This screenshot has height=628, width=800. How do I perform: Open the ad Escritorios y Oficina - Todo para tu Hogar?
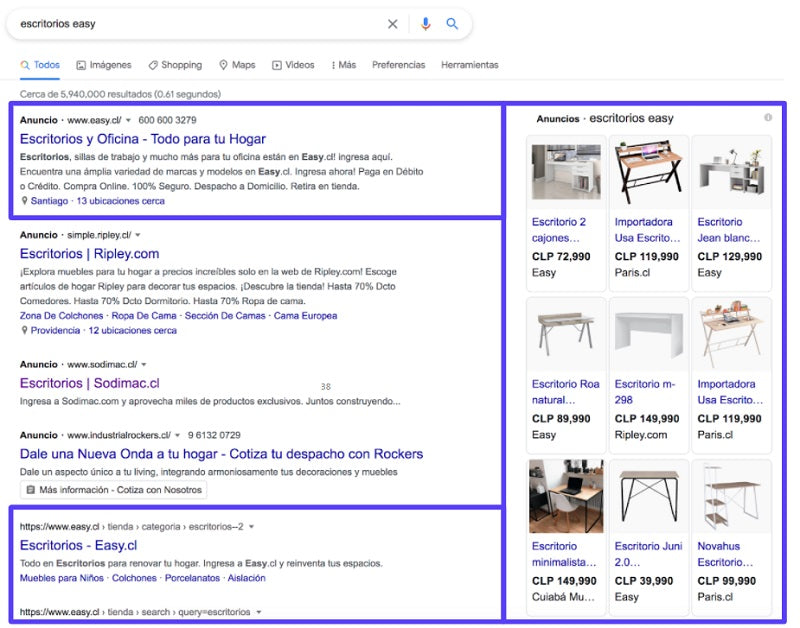[143, 139]
